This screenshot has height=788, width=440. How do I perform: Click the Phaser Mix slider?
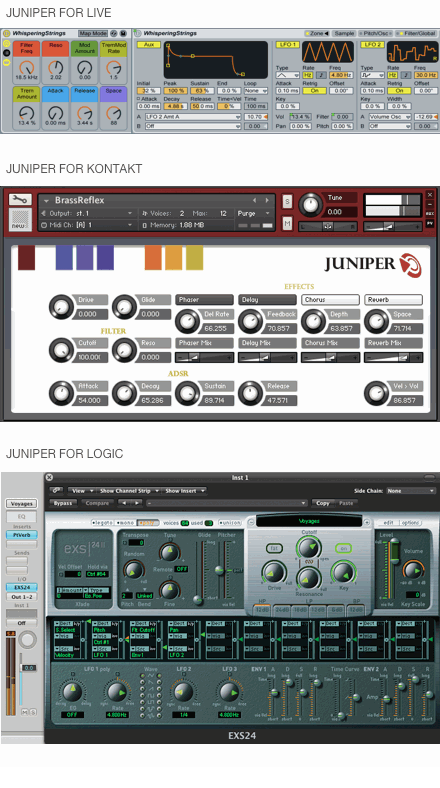click(204, 357)
